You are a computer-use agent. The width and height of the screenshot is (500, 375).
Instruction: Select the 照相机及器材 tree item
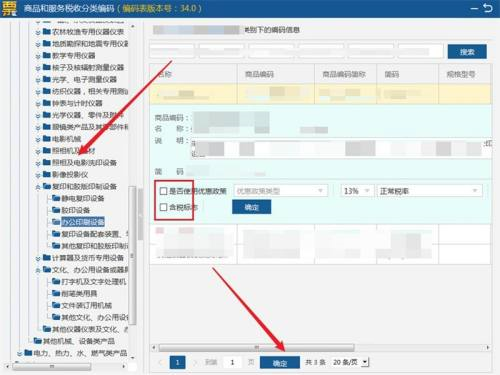73,151
